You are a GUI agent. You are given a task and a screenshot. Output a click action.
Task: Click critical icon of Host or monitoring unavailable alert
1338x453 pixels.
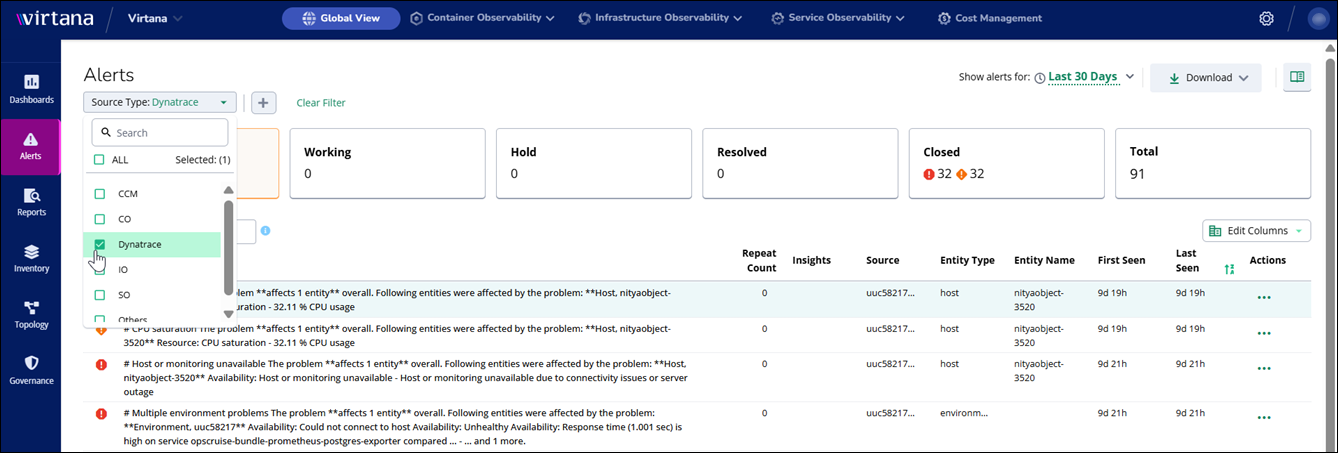pyautogui.click(x=101, y=364)
